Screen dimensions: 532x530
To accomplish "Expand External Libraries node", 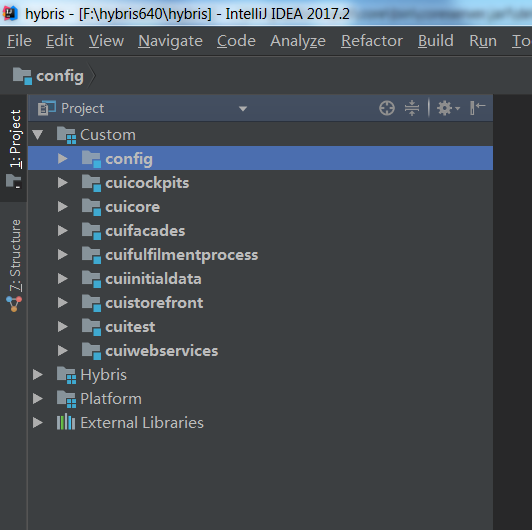I will [37, 423].
